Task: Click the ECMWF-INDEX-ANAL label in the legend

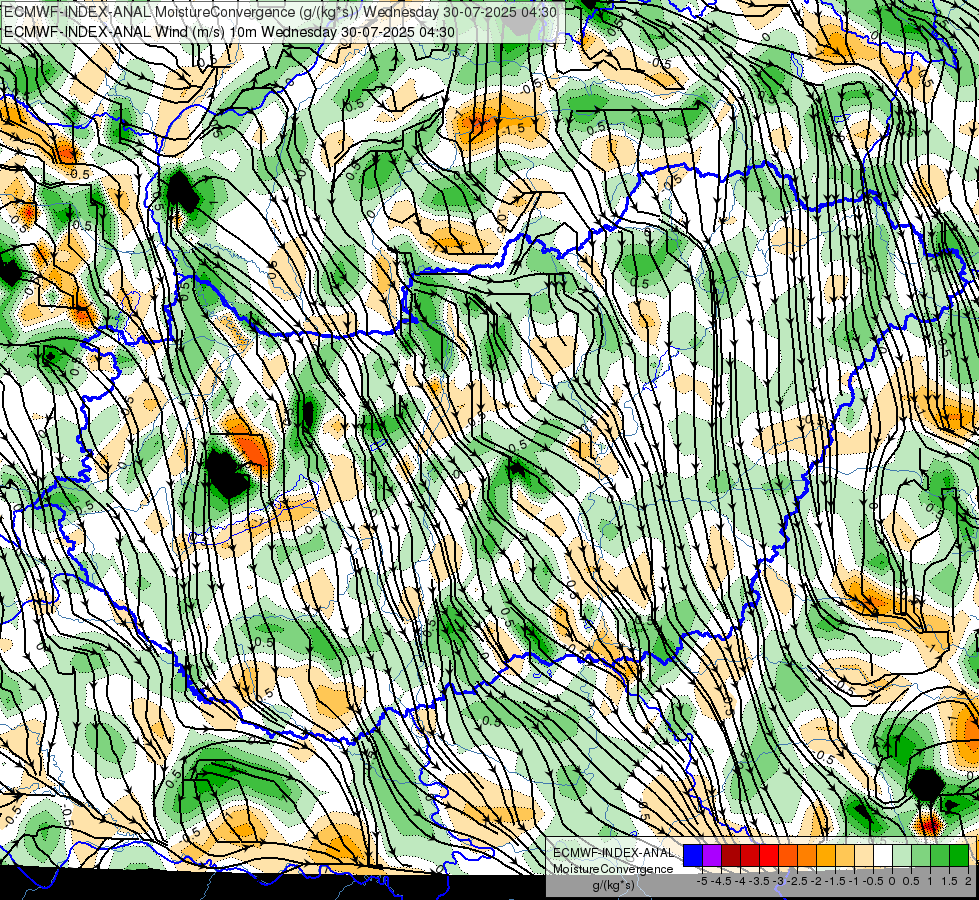Action: coord(613,853)
